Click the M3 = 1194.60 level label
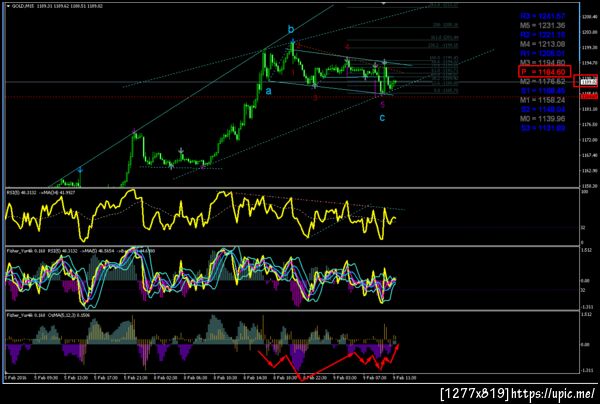The image size is (600, 404). 543,63
